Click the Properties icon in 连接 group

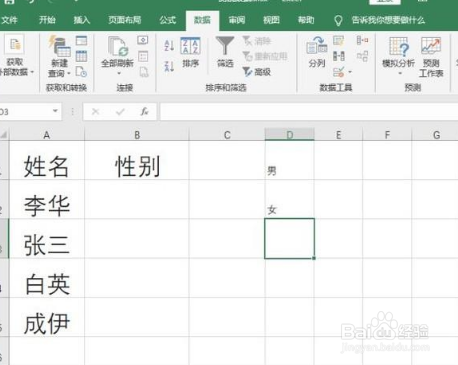click(x=143, y=56)
